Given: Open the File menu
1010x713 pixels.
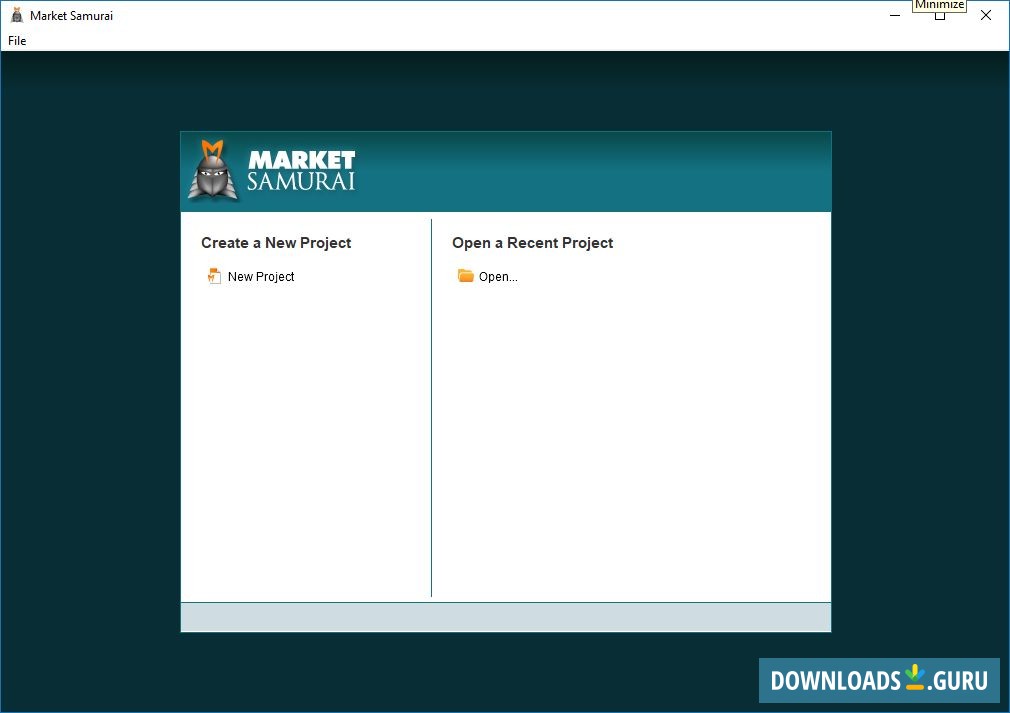Looking at the screenshot, I should [17, 41].
